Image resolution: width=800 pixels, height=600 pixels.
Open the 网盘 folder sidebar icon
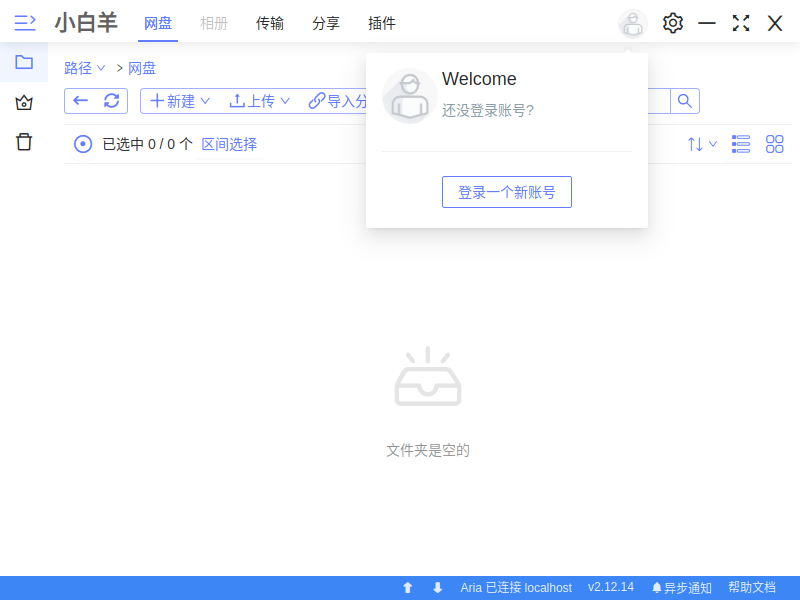(23, 61)
